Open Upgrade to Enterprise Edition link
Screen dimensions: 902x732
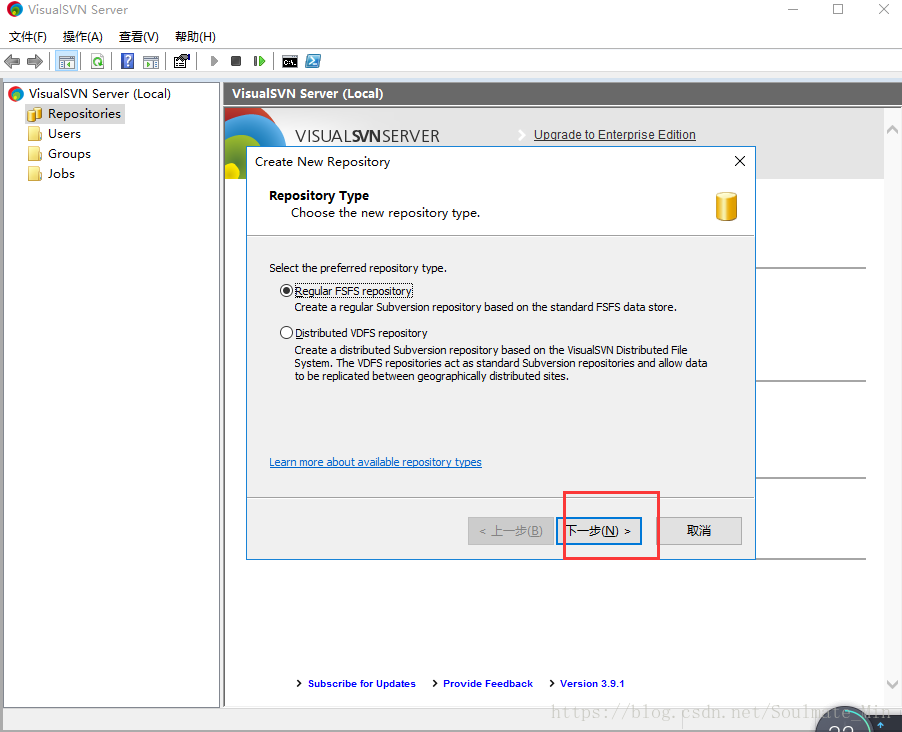[614, 135]
